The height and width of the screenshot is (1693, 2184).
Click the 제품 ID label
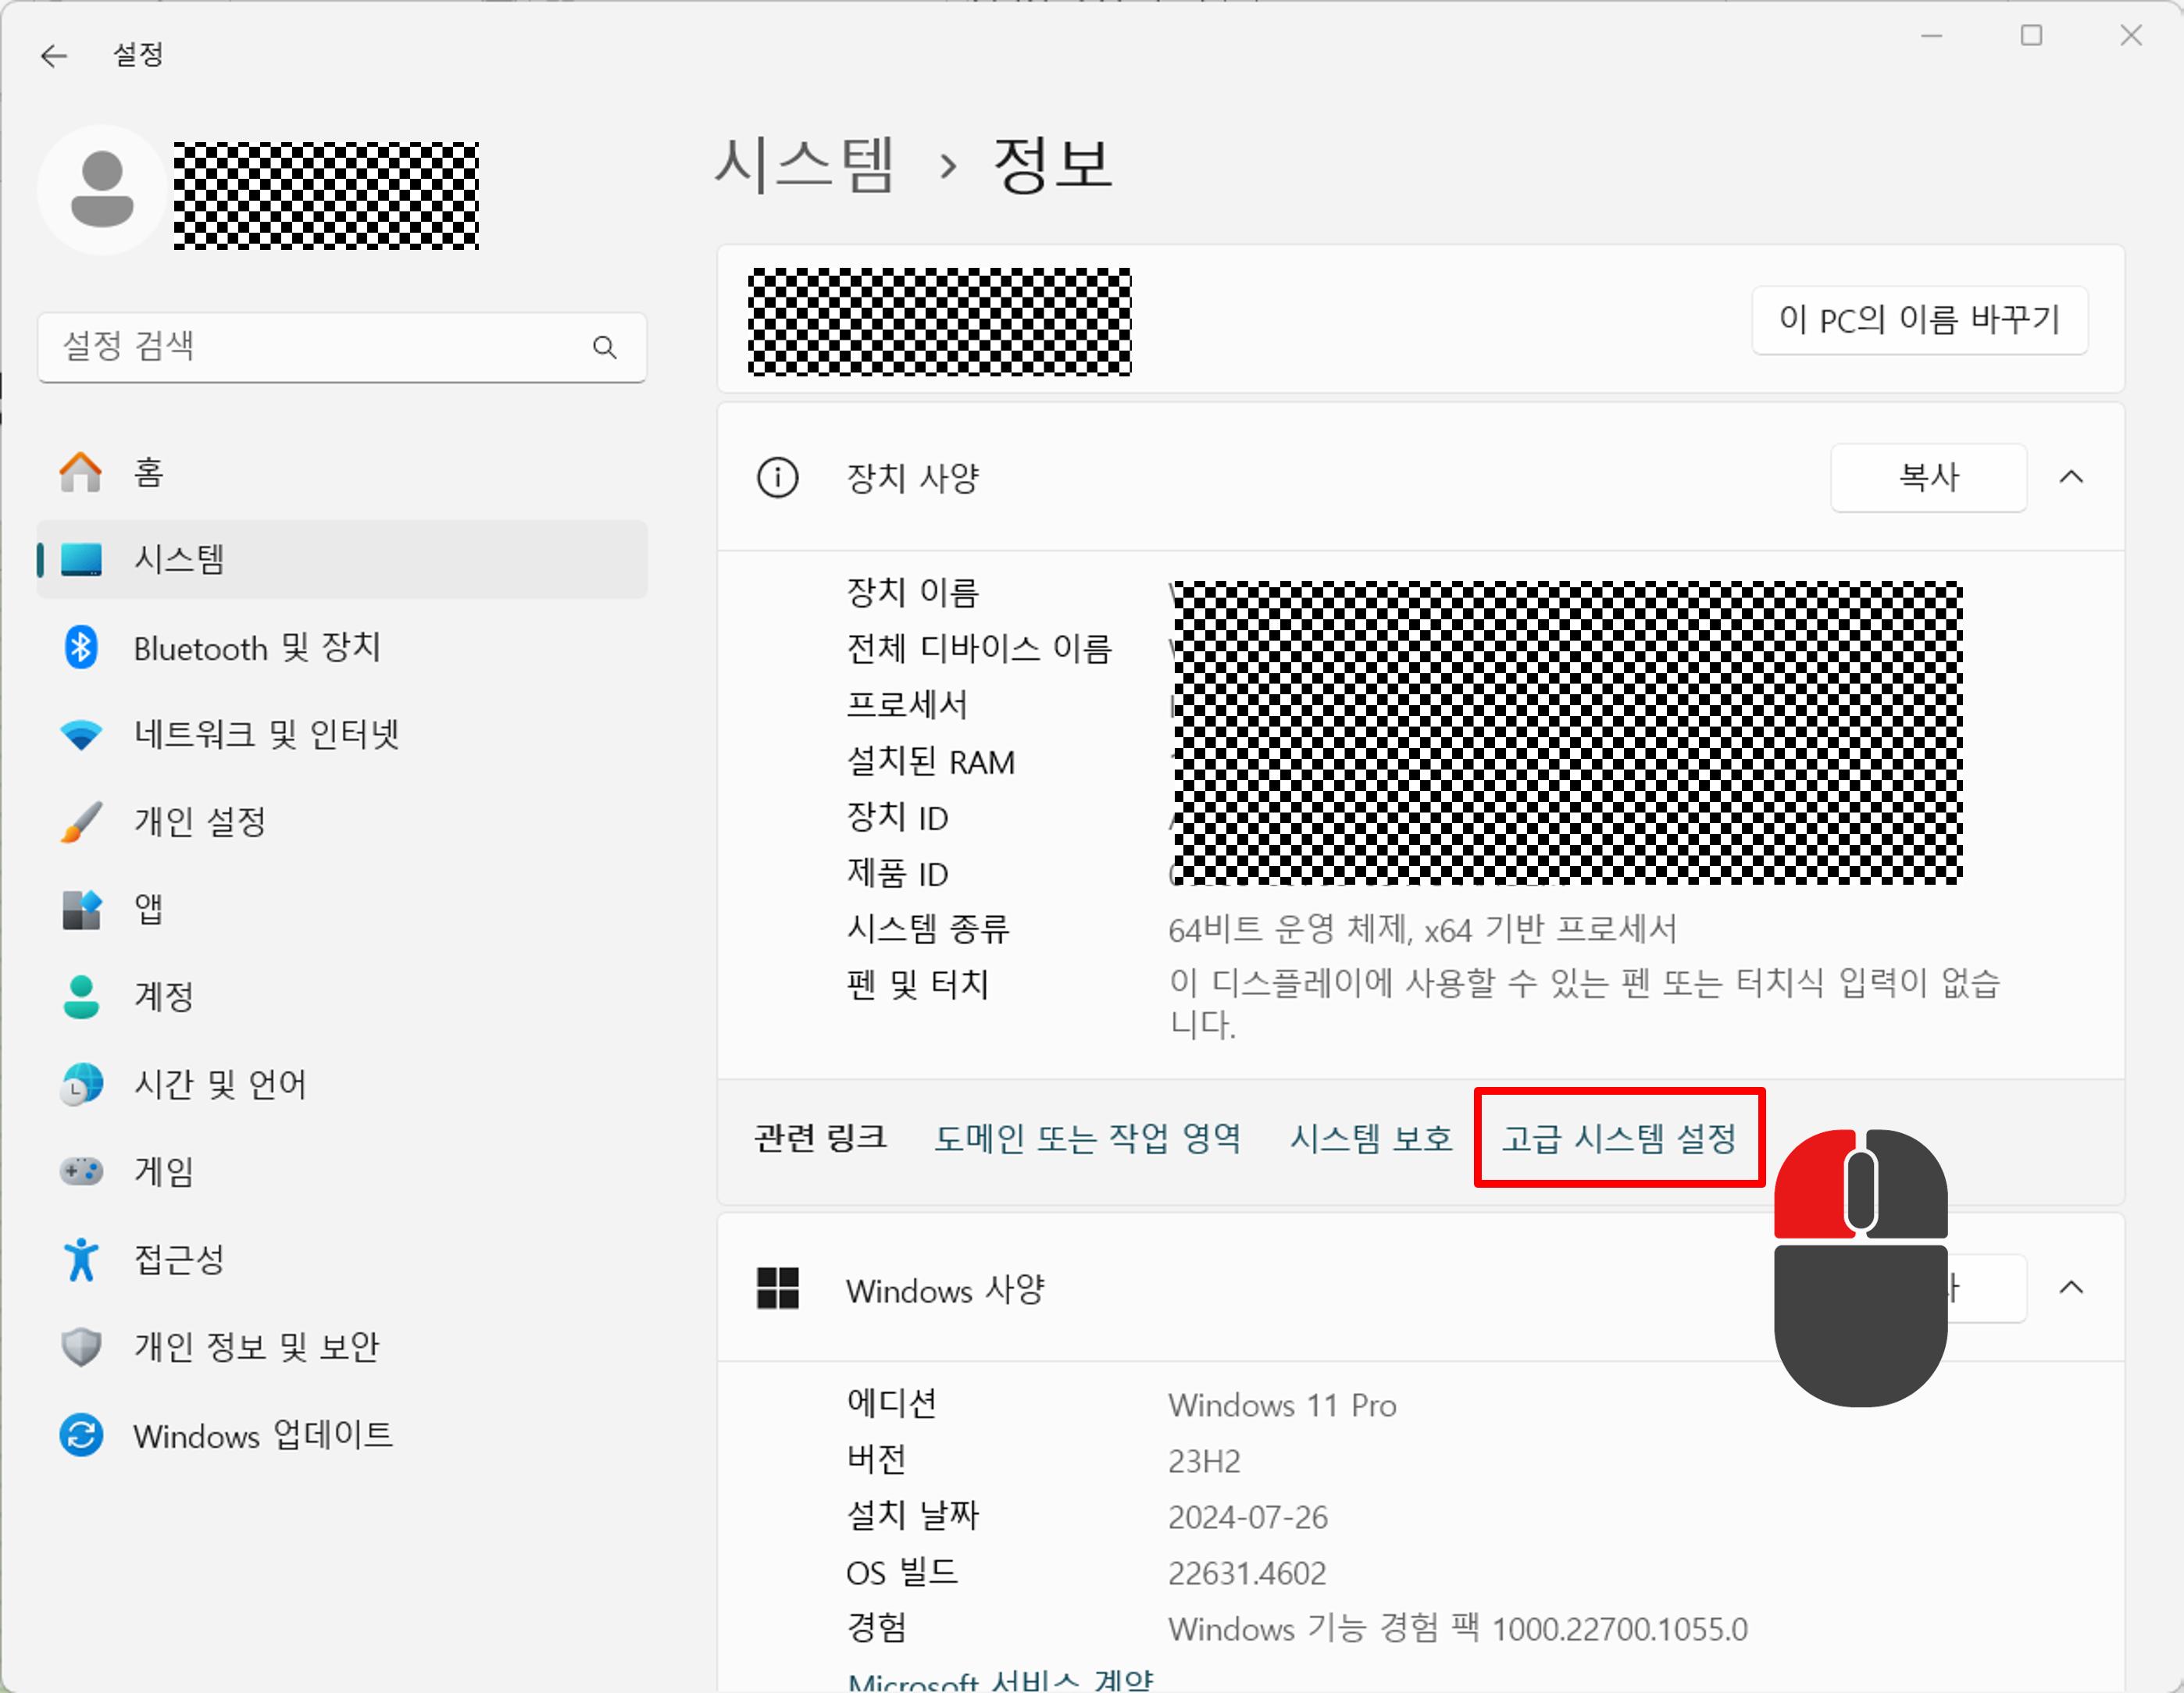(897, 874)
